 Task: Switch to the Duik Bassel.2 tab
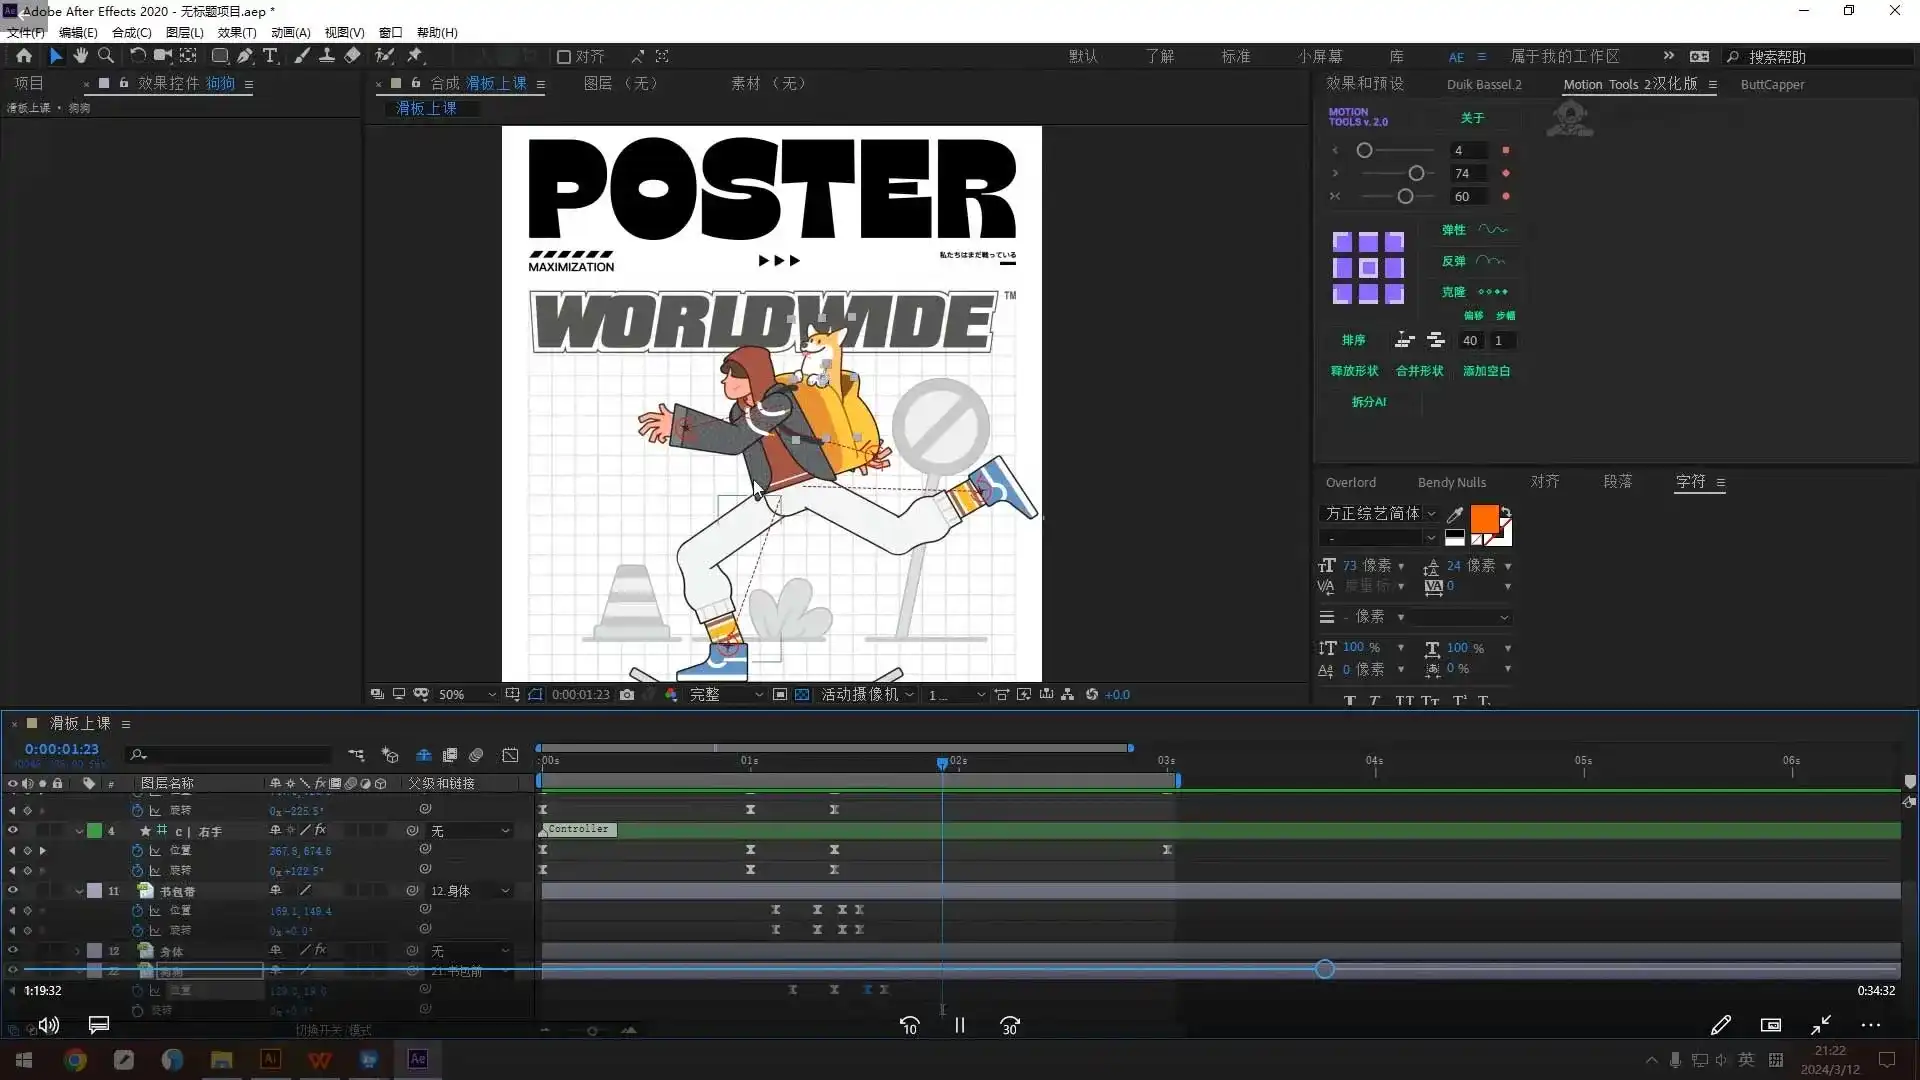[1483, 84]
